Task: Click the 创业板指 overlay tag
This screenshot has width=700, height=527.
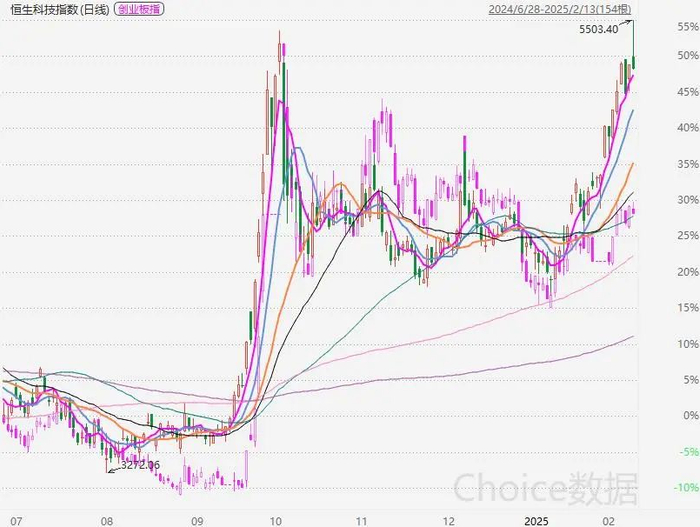Action: click(x=139, y=8)
